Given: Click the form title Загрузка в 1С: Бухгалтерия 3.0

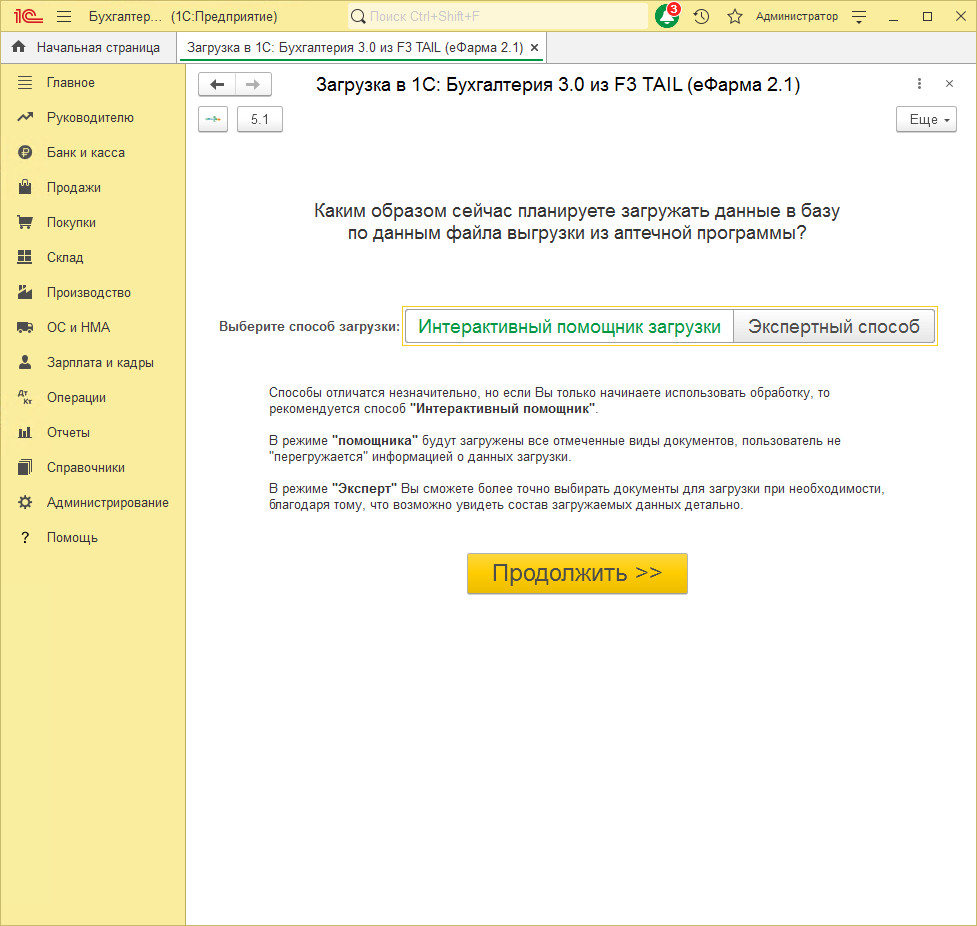Looking at the screenshot, I should 558,84.
